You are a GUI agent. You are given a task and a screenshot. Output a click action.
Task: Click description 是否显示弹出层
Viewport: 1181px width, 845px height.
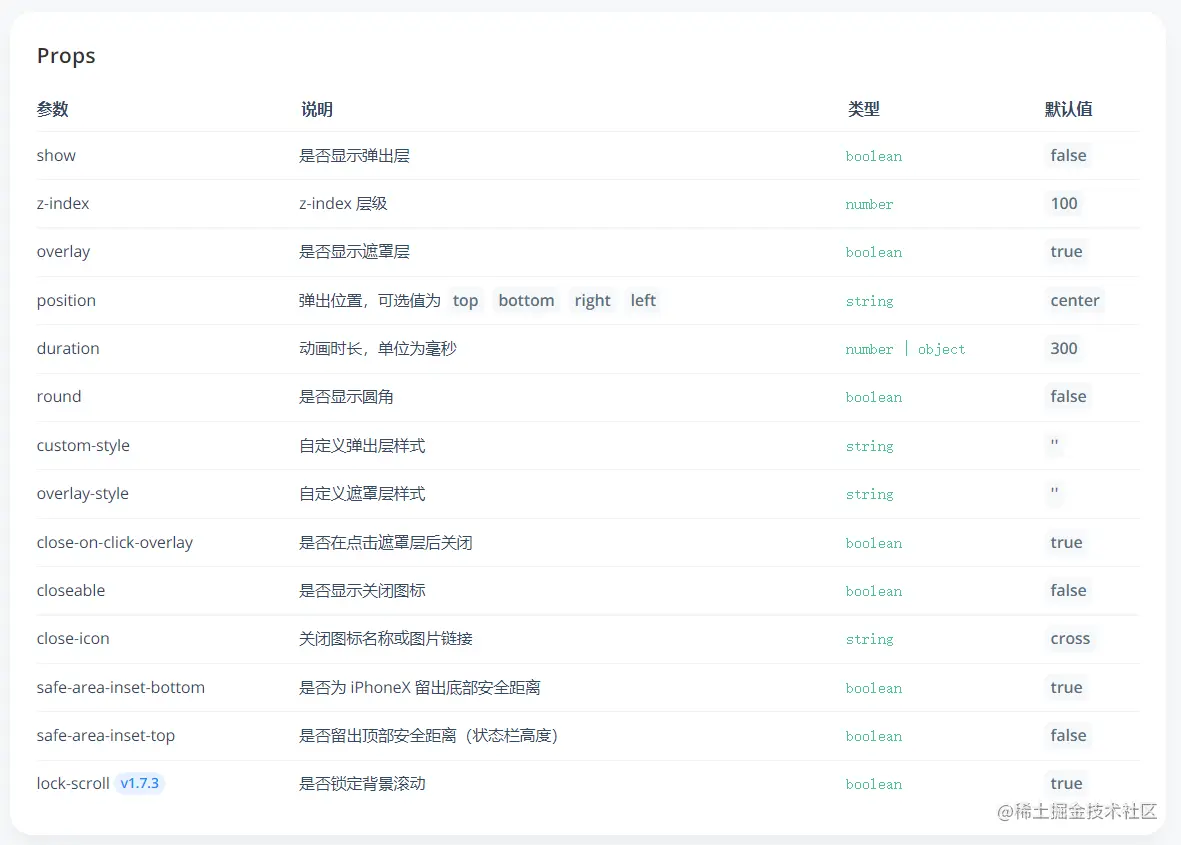point(354,155)
